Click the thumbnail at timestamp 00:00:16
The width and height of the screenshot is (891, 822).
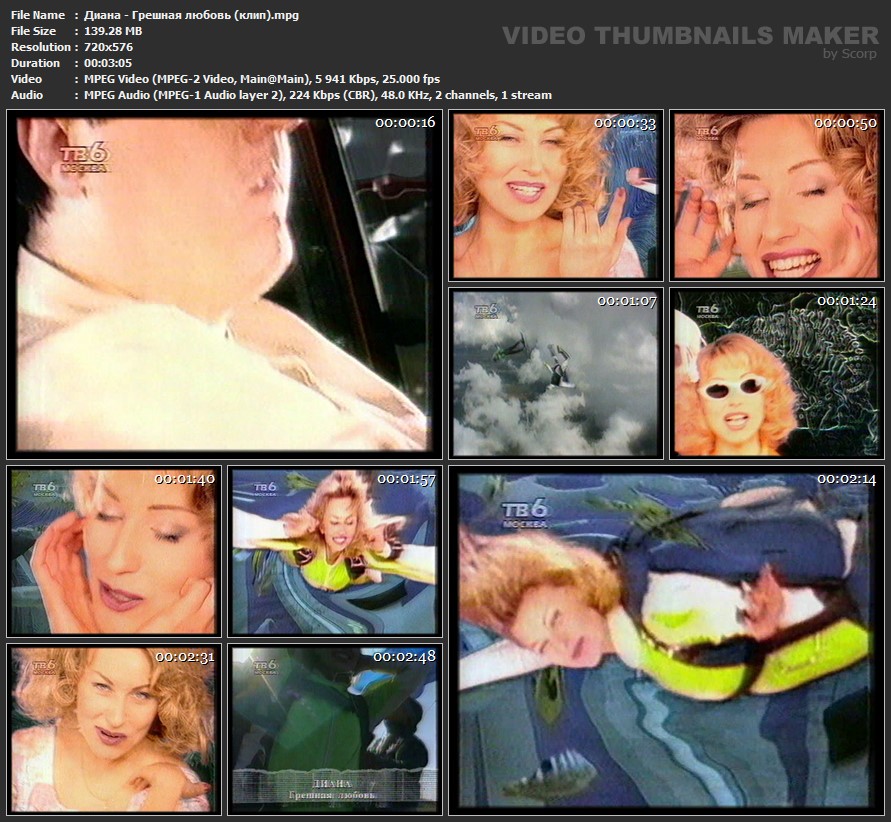tap(224, 284)
